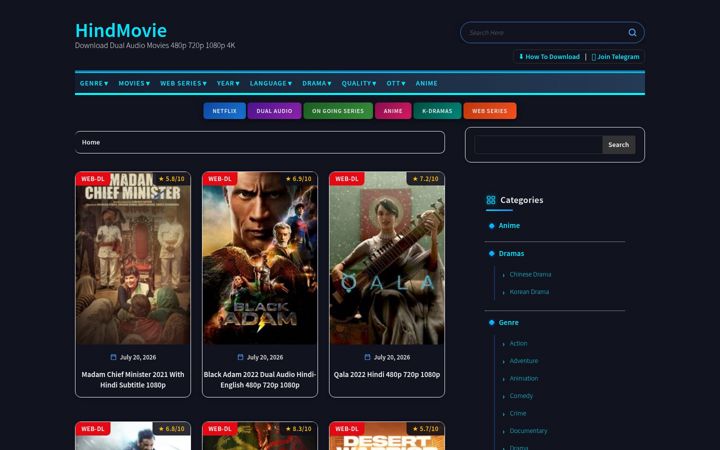Click the green ON GOING SERIES button
Viewport: 720px width, 450px height.
tap(338, 111)
